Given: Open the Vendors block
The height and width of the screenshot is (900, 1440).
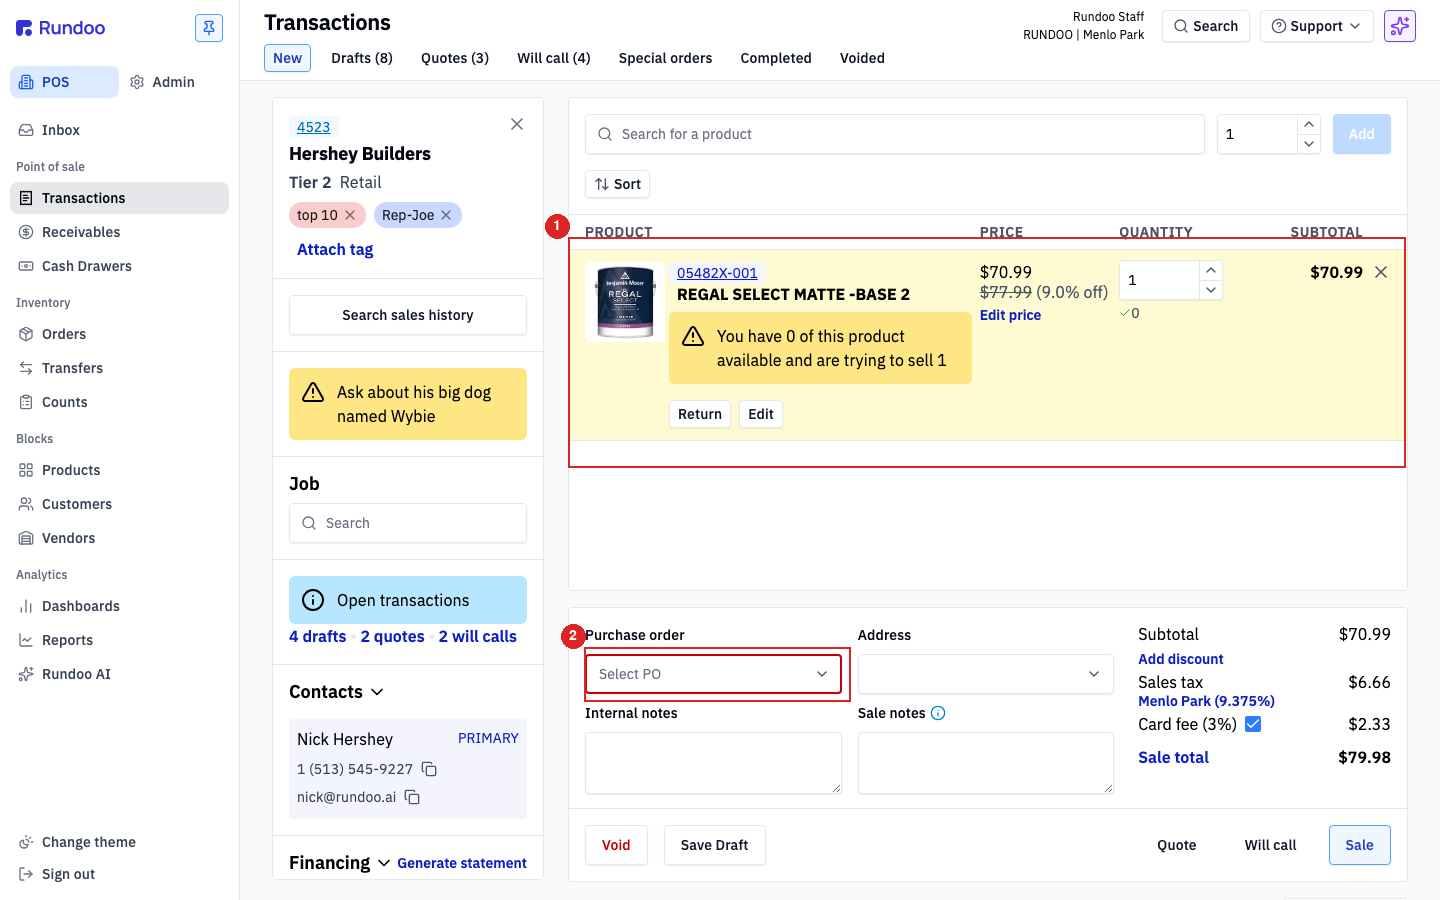Looking at the screenshot, I should click(x=120, y=538).
